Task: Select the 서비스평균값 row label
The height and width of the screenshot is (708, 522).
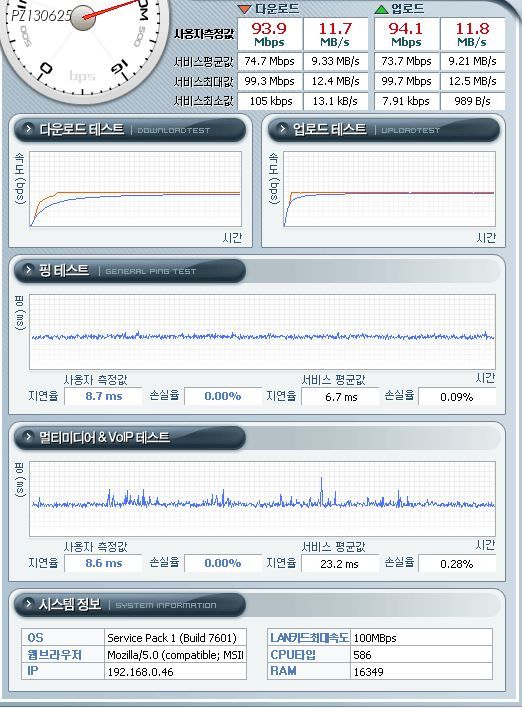Action: 204,61
